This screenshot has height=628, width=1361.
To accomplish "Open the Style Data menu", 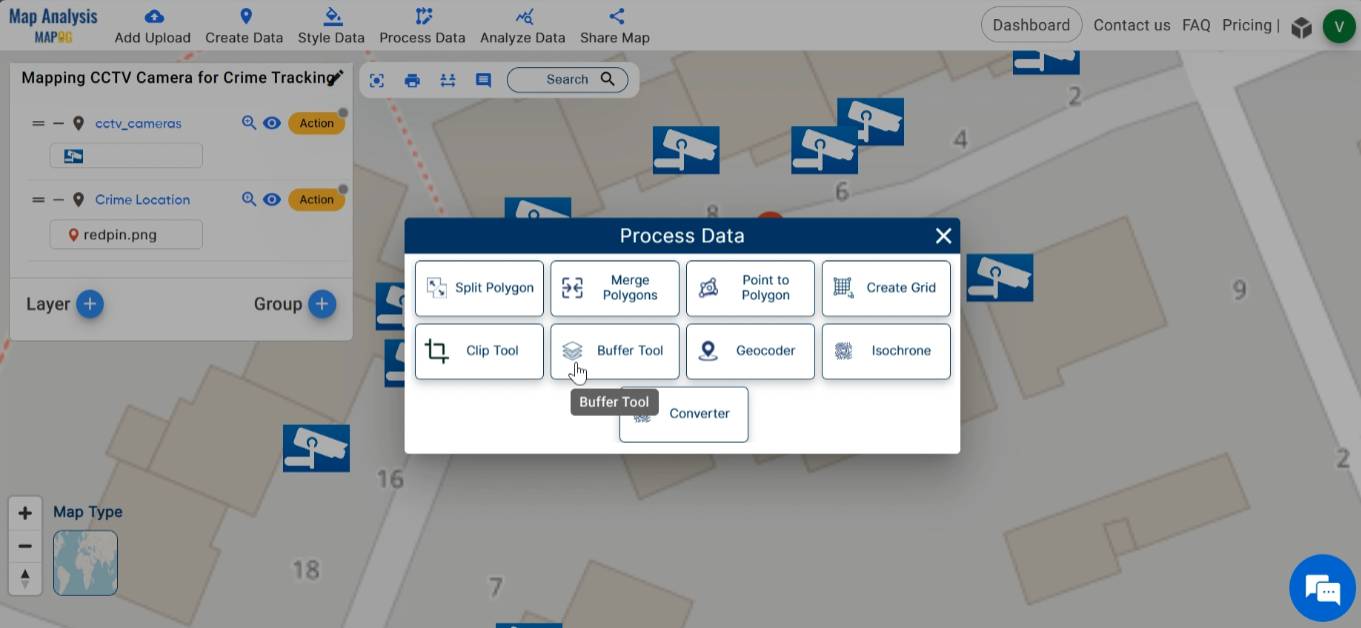I will [331, 26].
